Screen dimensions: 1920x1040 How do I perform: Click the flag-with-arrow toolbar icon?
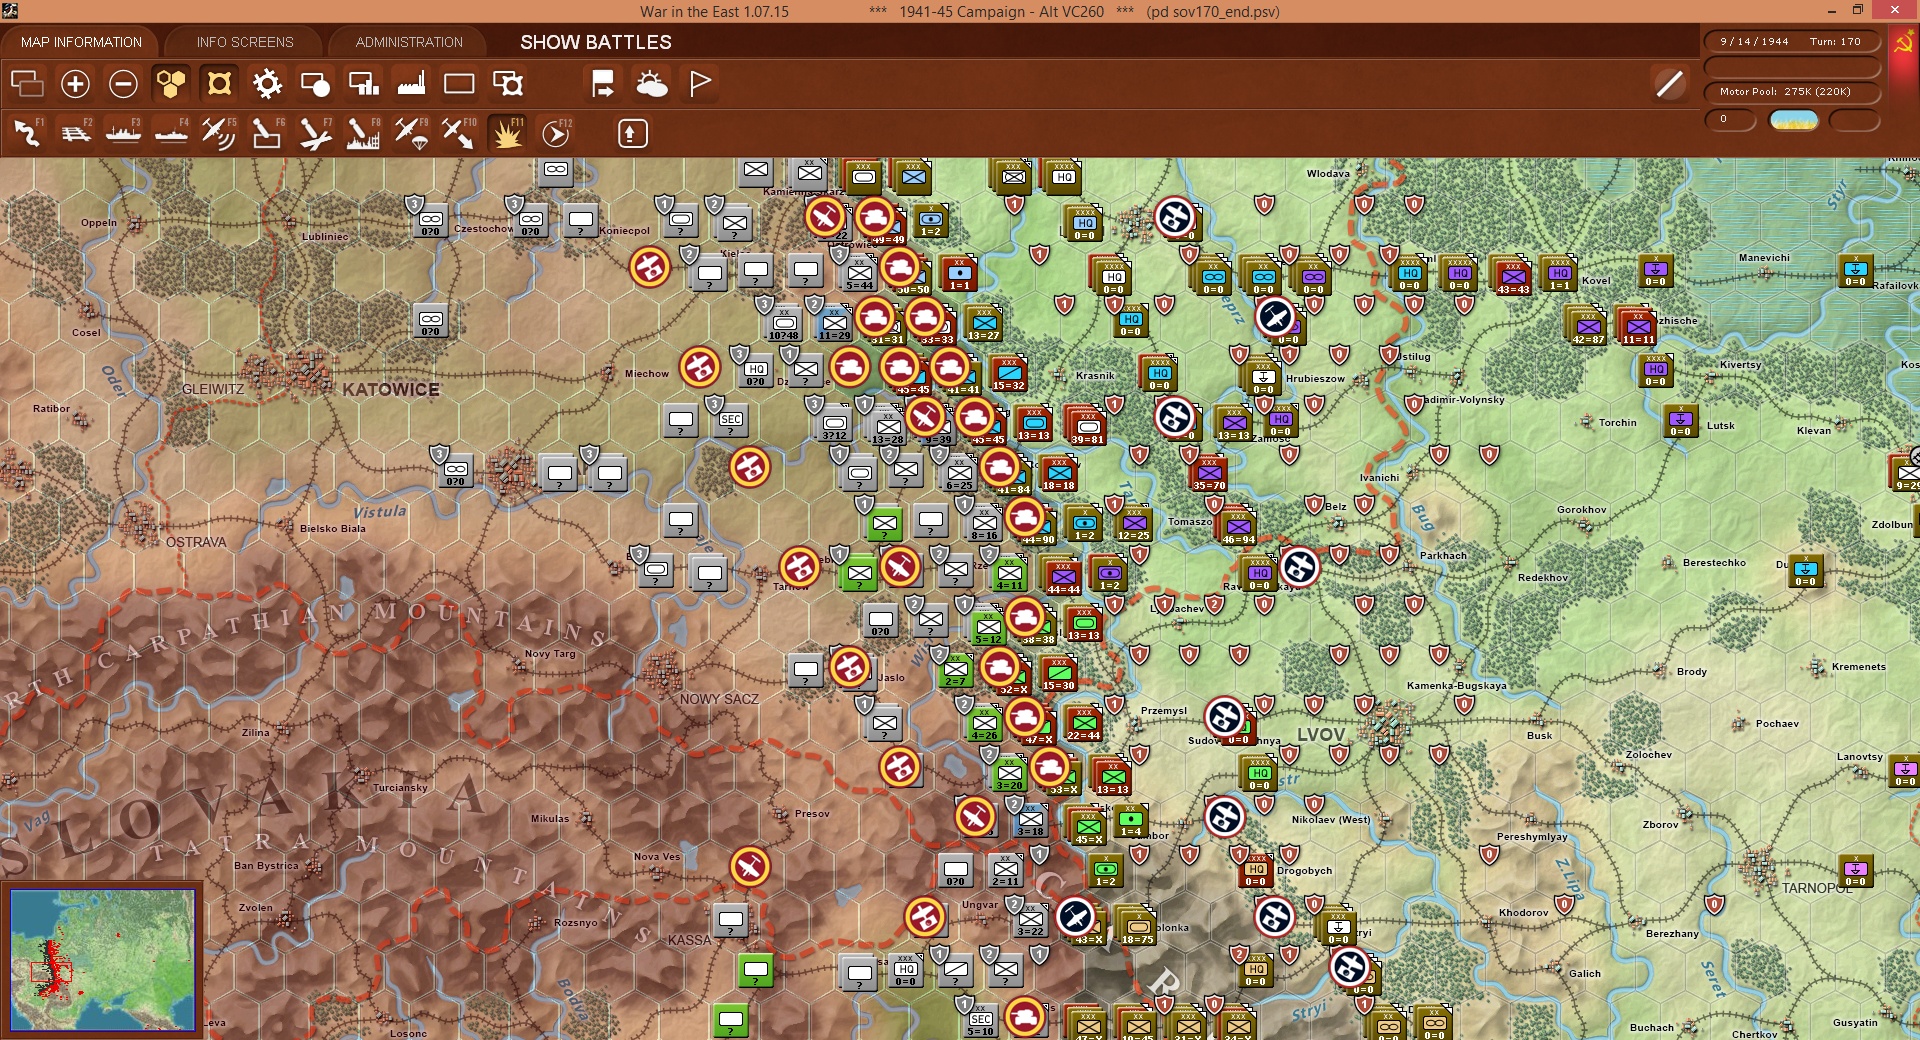tap(603, 84)
